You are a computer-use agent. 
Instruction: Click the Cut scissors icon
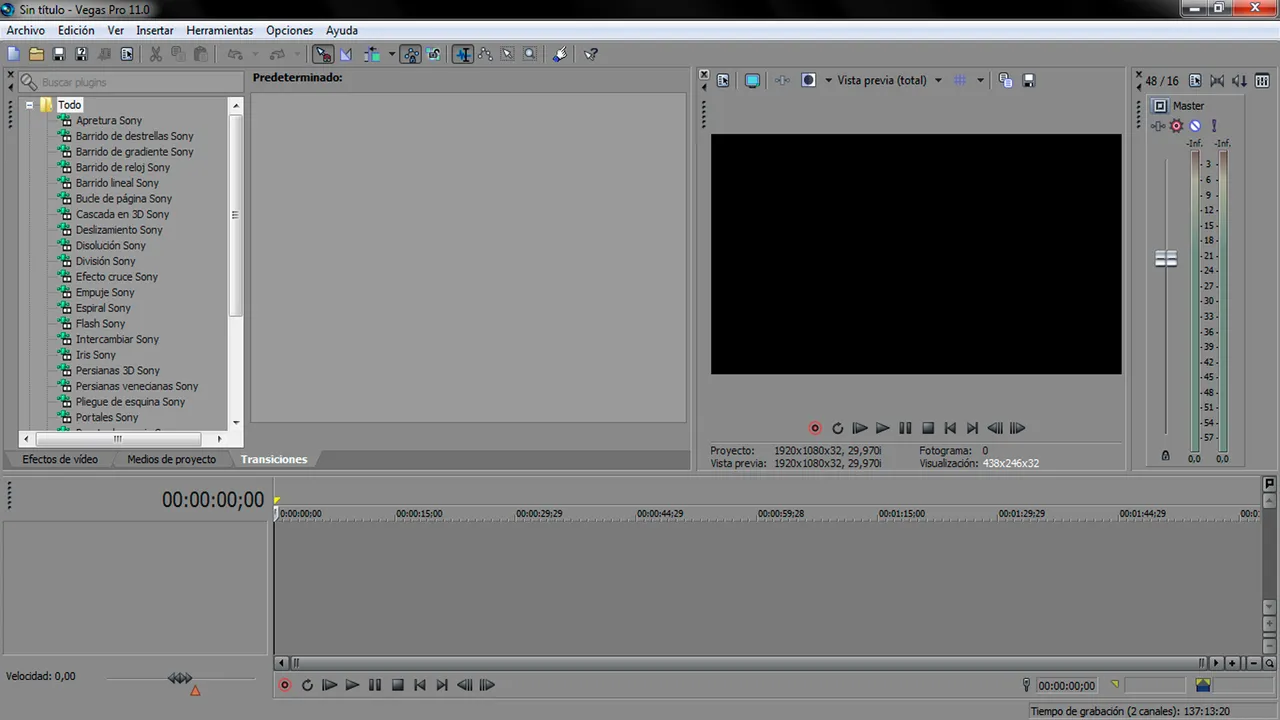tap(156, 54)
